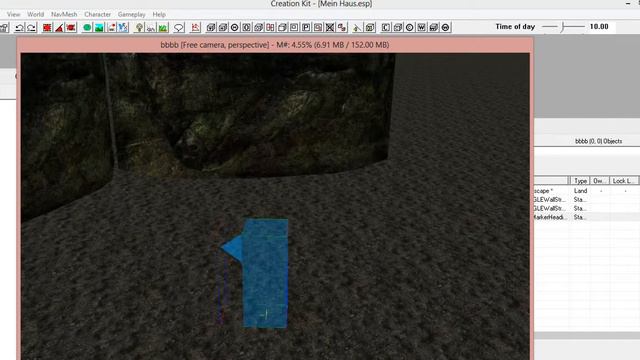Screen dimensions: 640x360
Task: Open the View menu
Action: pos(13,14)
